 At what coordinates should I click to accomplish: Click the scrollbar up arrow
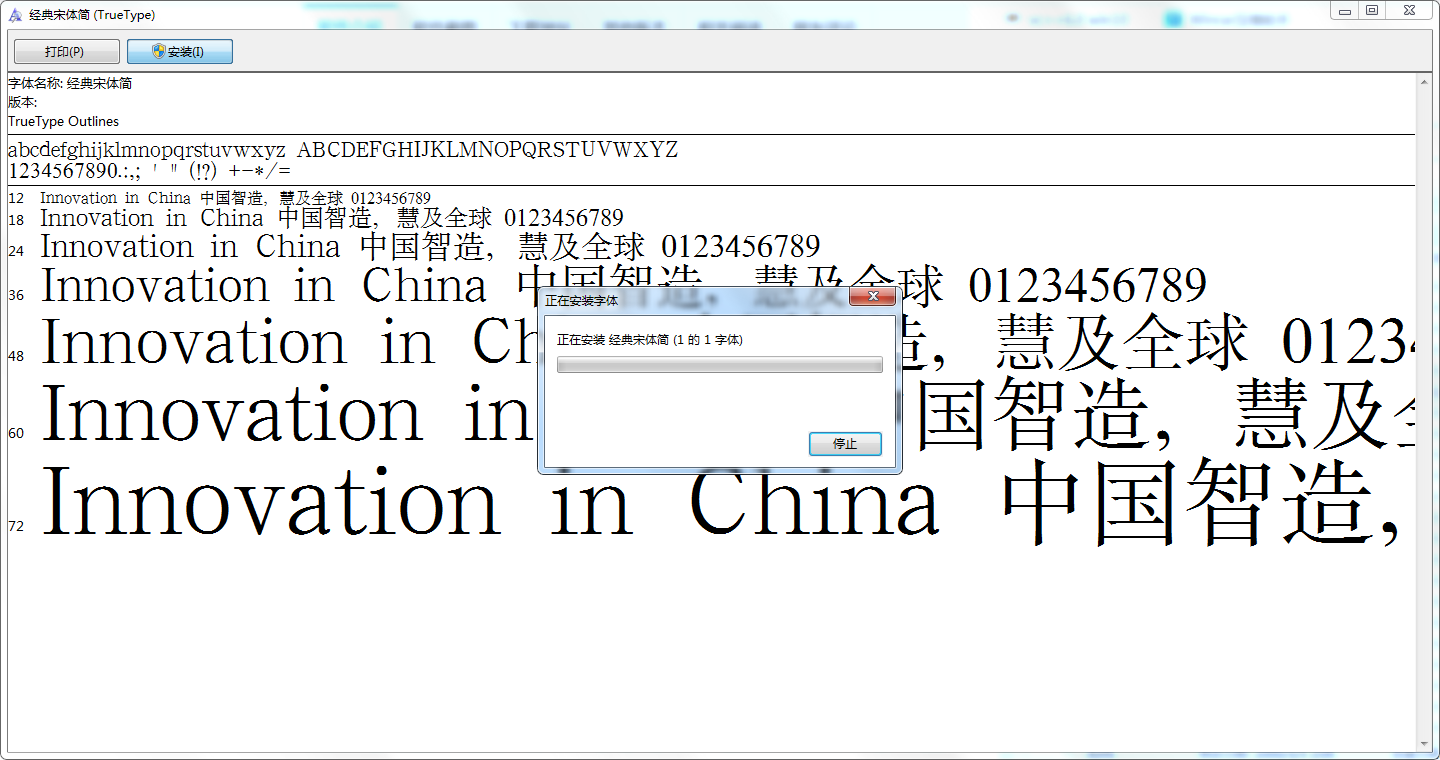coord(1424,82)
